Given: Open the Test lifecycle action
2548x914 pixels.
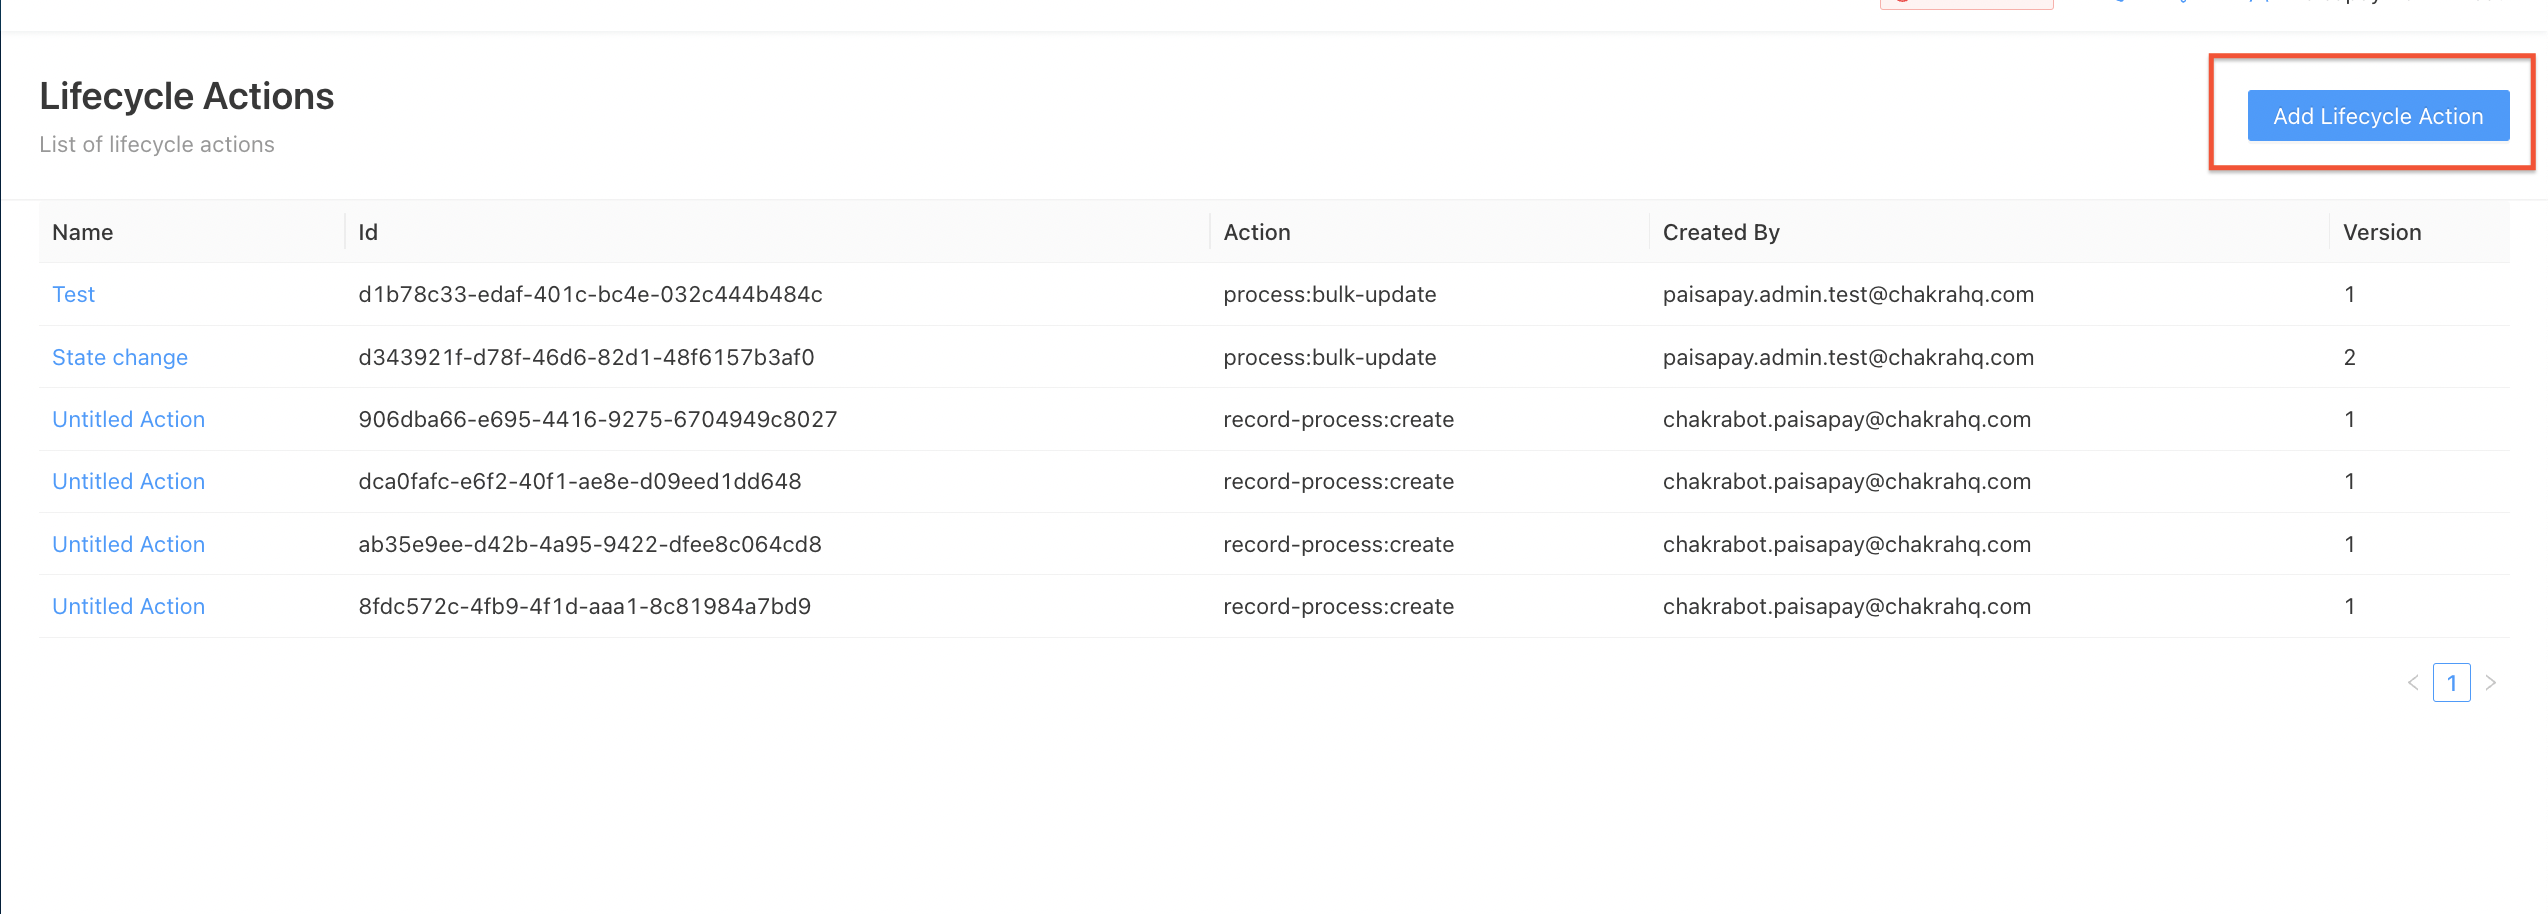Looking at the screenshot, I should tap(72, 294).
